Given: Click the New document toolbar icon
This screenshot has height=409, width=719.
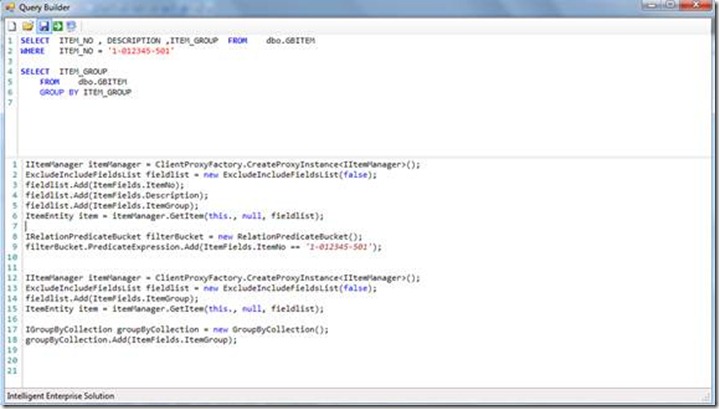Looking at the screenshot, I should coord(12,26).
